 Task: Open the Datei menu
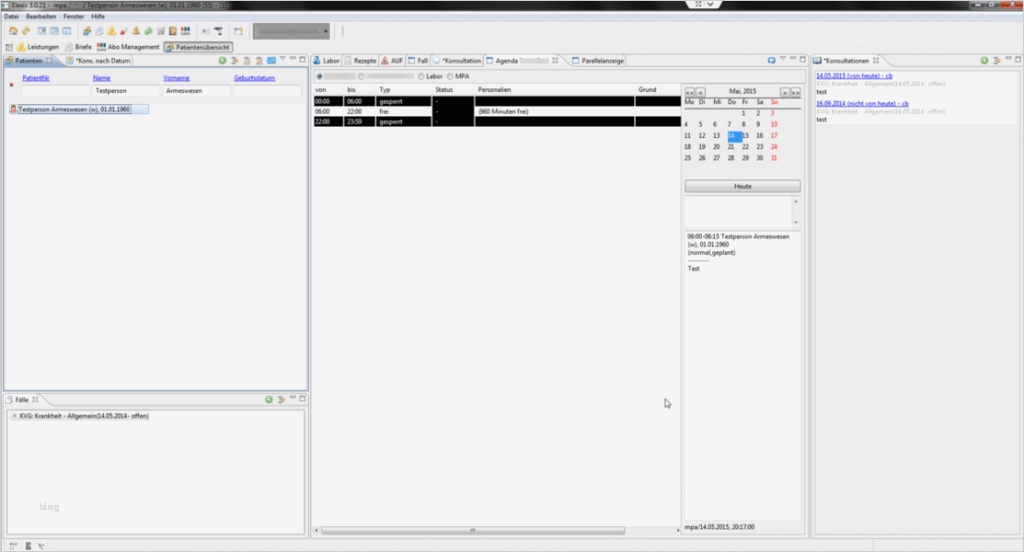point(11,16)
